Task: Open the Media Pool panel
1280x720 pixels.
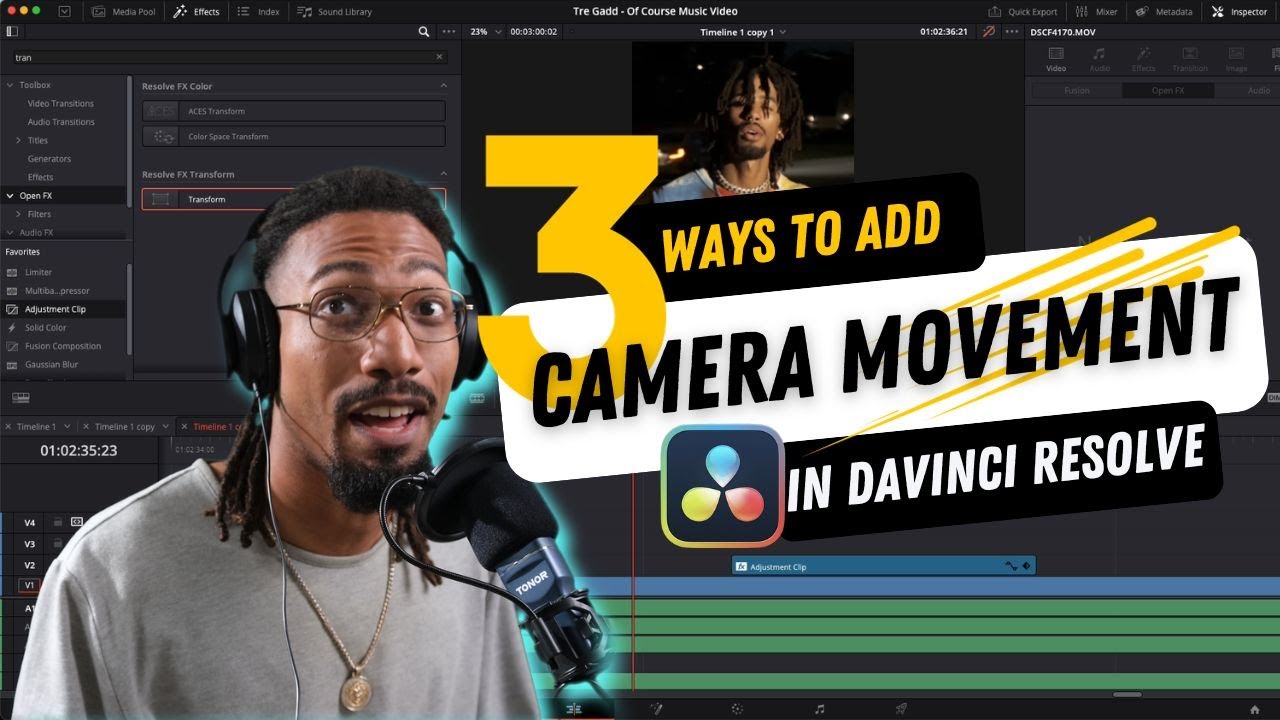Action: (125, 12)
